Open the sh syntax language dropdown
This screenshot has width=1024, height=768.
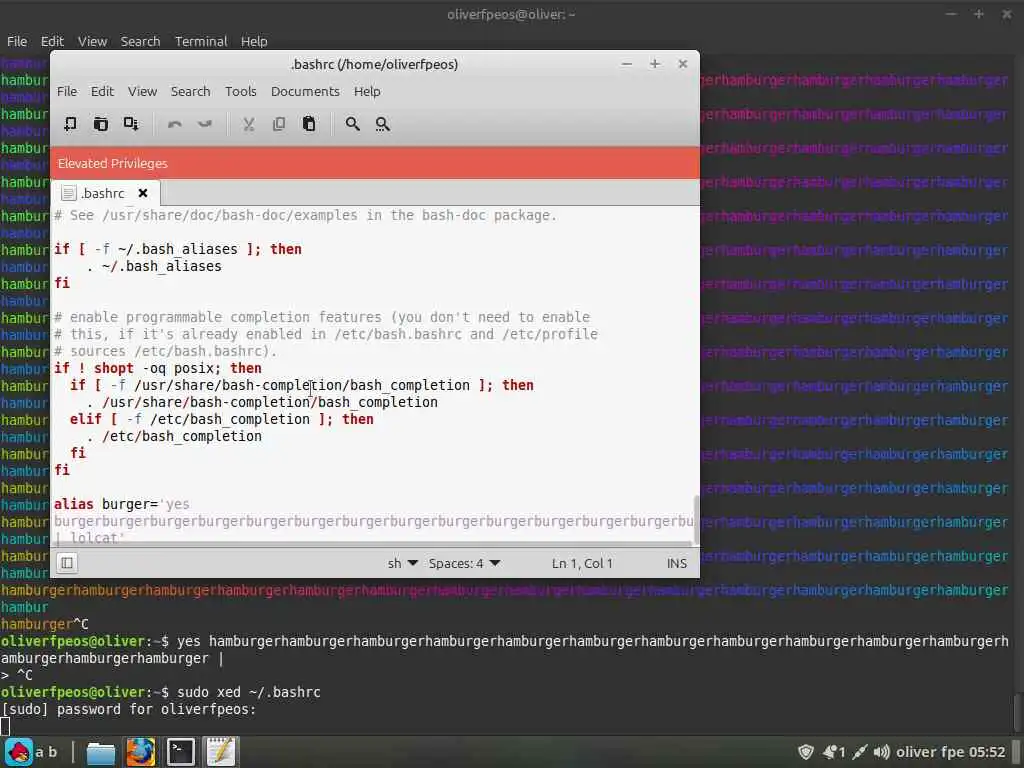tap(402, 564)
